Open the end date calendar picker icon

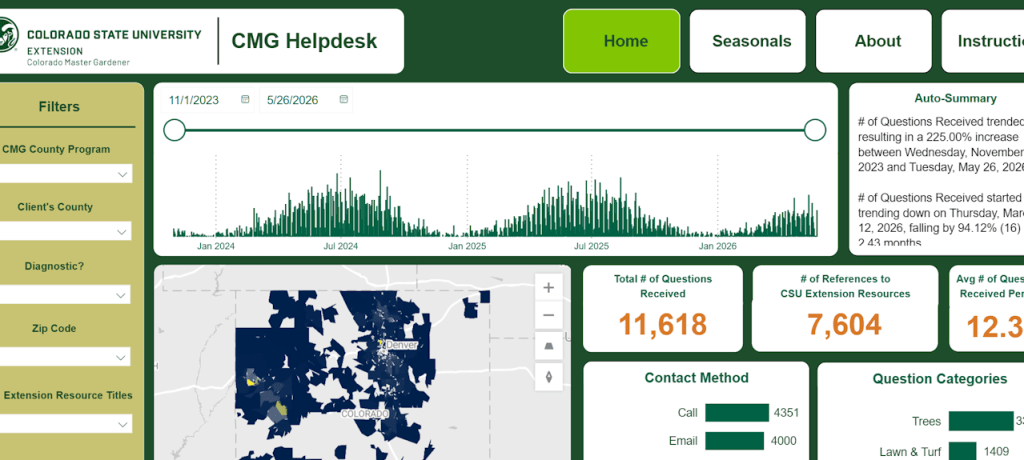(344, 99)
